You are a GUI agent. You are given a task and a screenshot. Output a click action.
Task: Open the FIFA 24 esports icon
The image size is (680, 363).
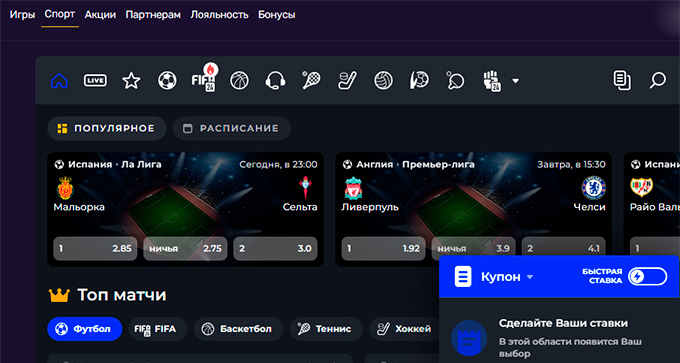(204, 80)
